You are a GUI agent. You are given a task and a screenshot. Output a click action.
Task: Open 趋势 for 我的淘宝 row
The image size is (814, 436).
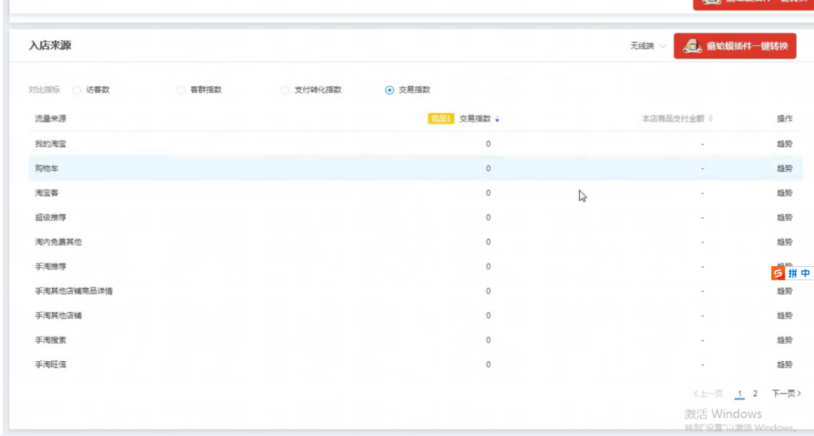tap(784, 144)
